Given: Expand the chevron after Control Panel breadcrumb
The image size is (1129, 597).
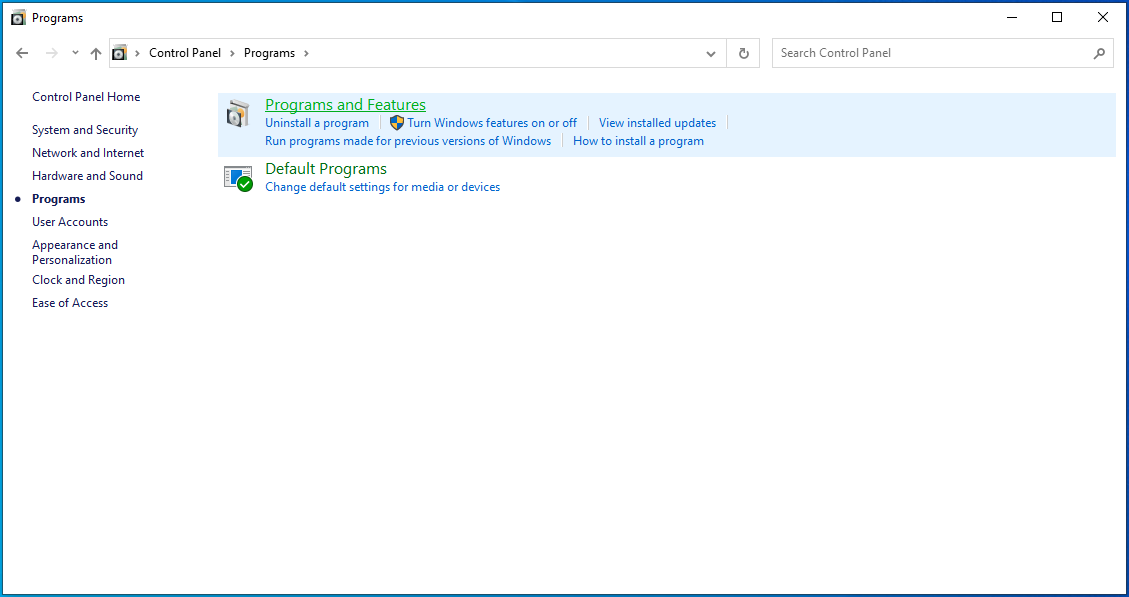Looking at the screenshot, I should 232,54.
